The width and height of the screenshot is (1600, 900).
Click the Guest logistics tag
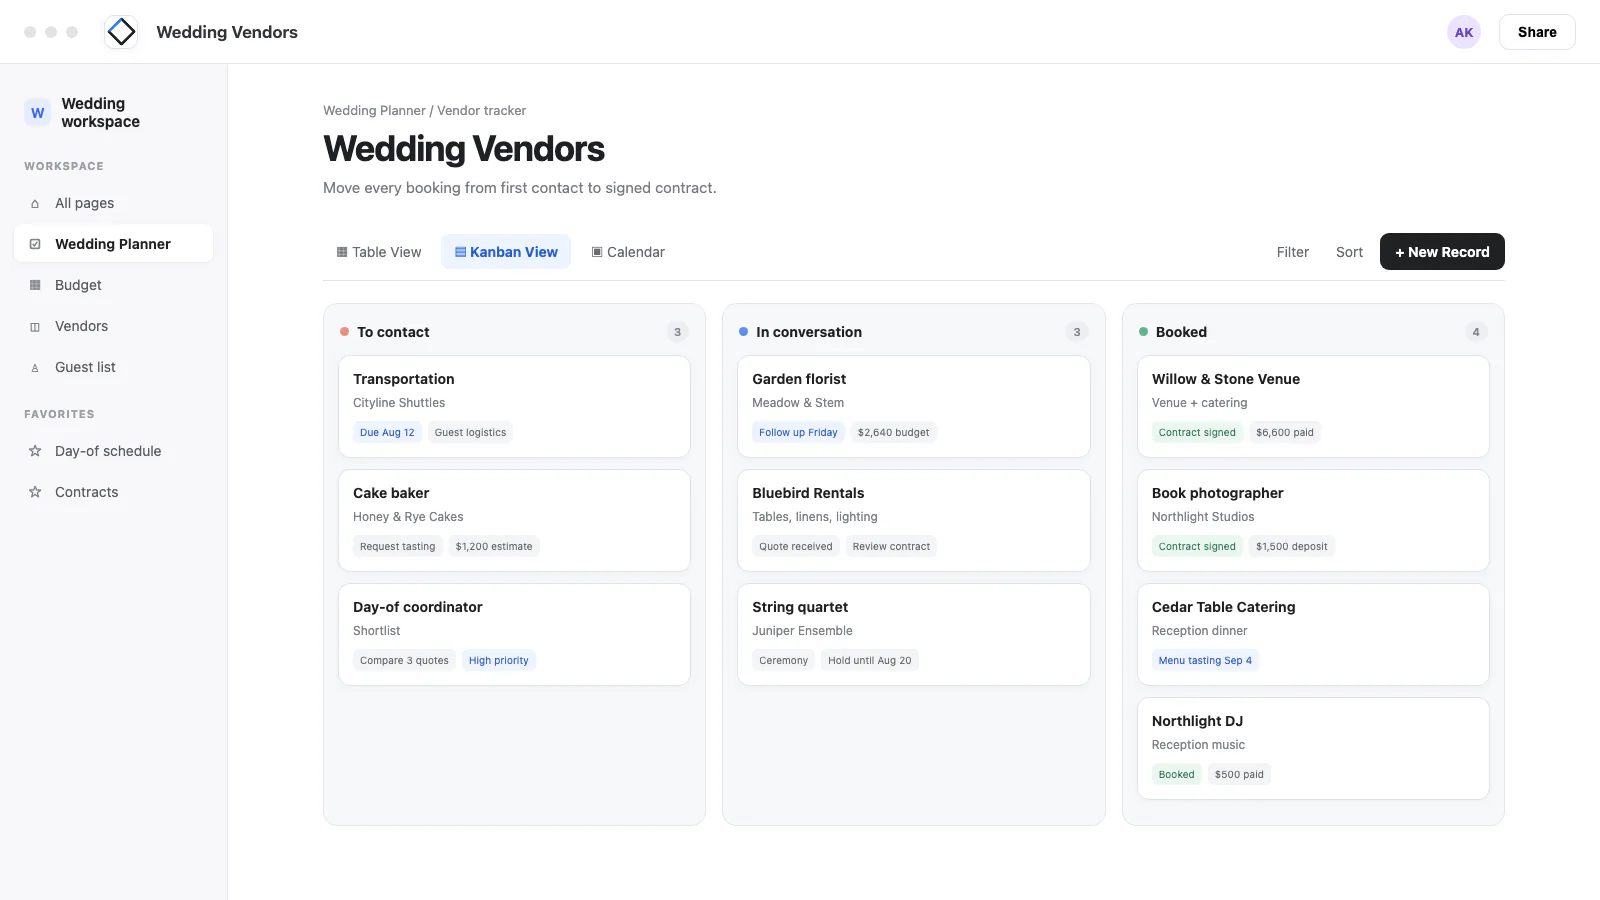pyautogui.click(x=470, y=433)
